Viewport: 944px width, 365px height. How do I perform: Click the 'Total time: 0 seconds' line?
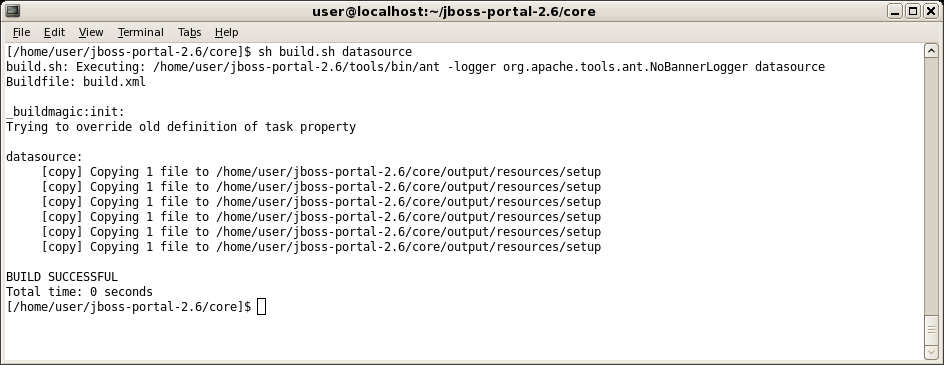point(79,292)
